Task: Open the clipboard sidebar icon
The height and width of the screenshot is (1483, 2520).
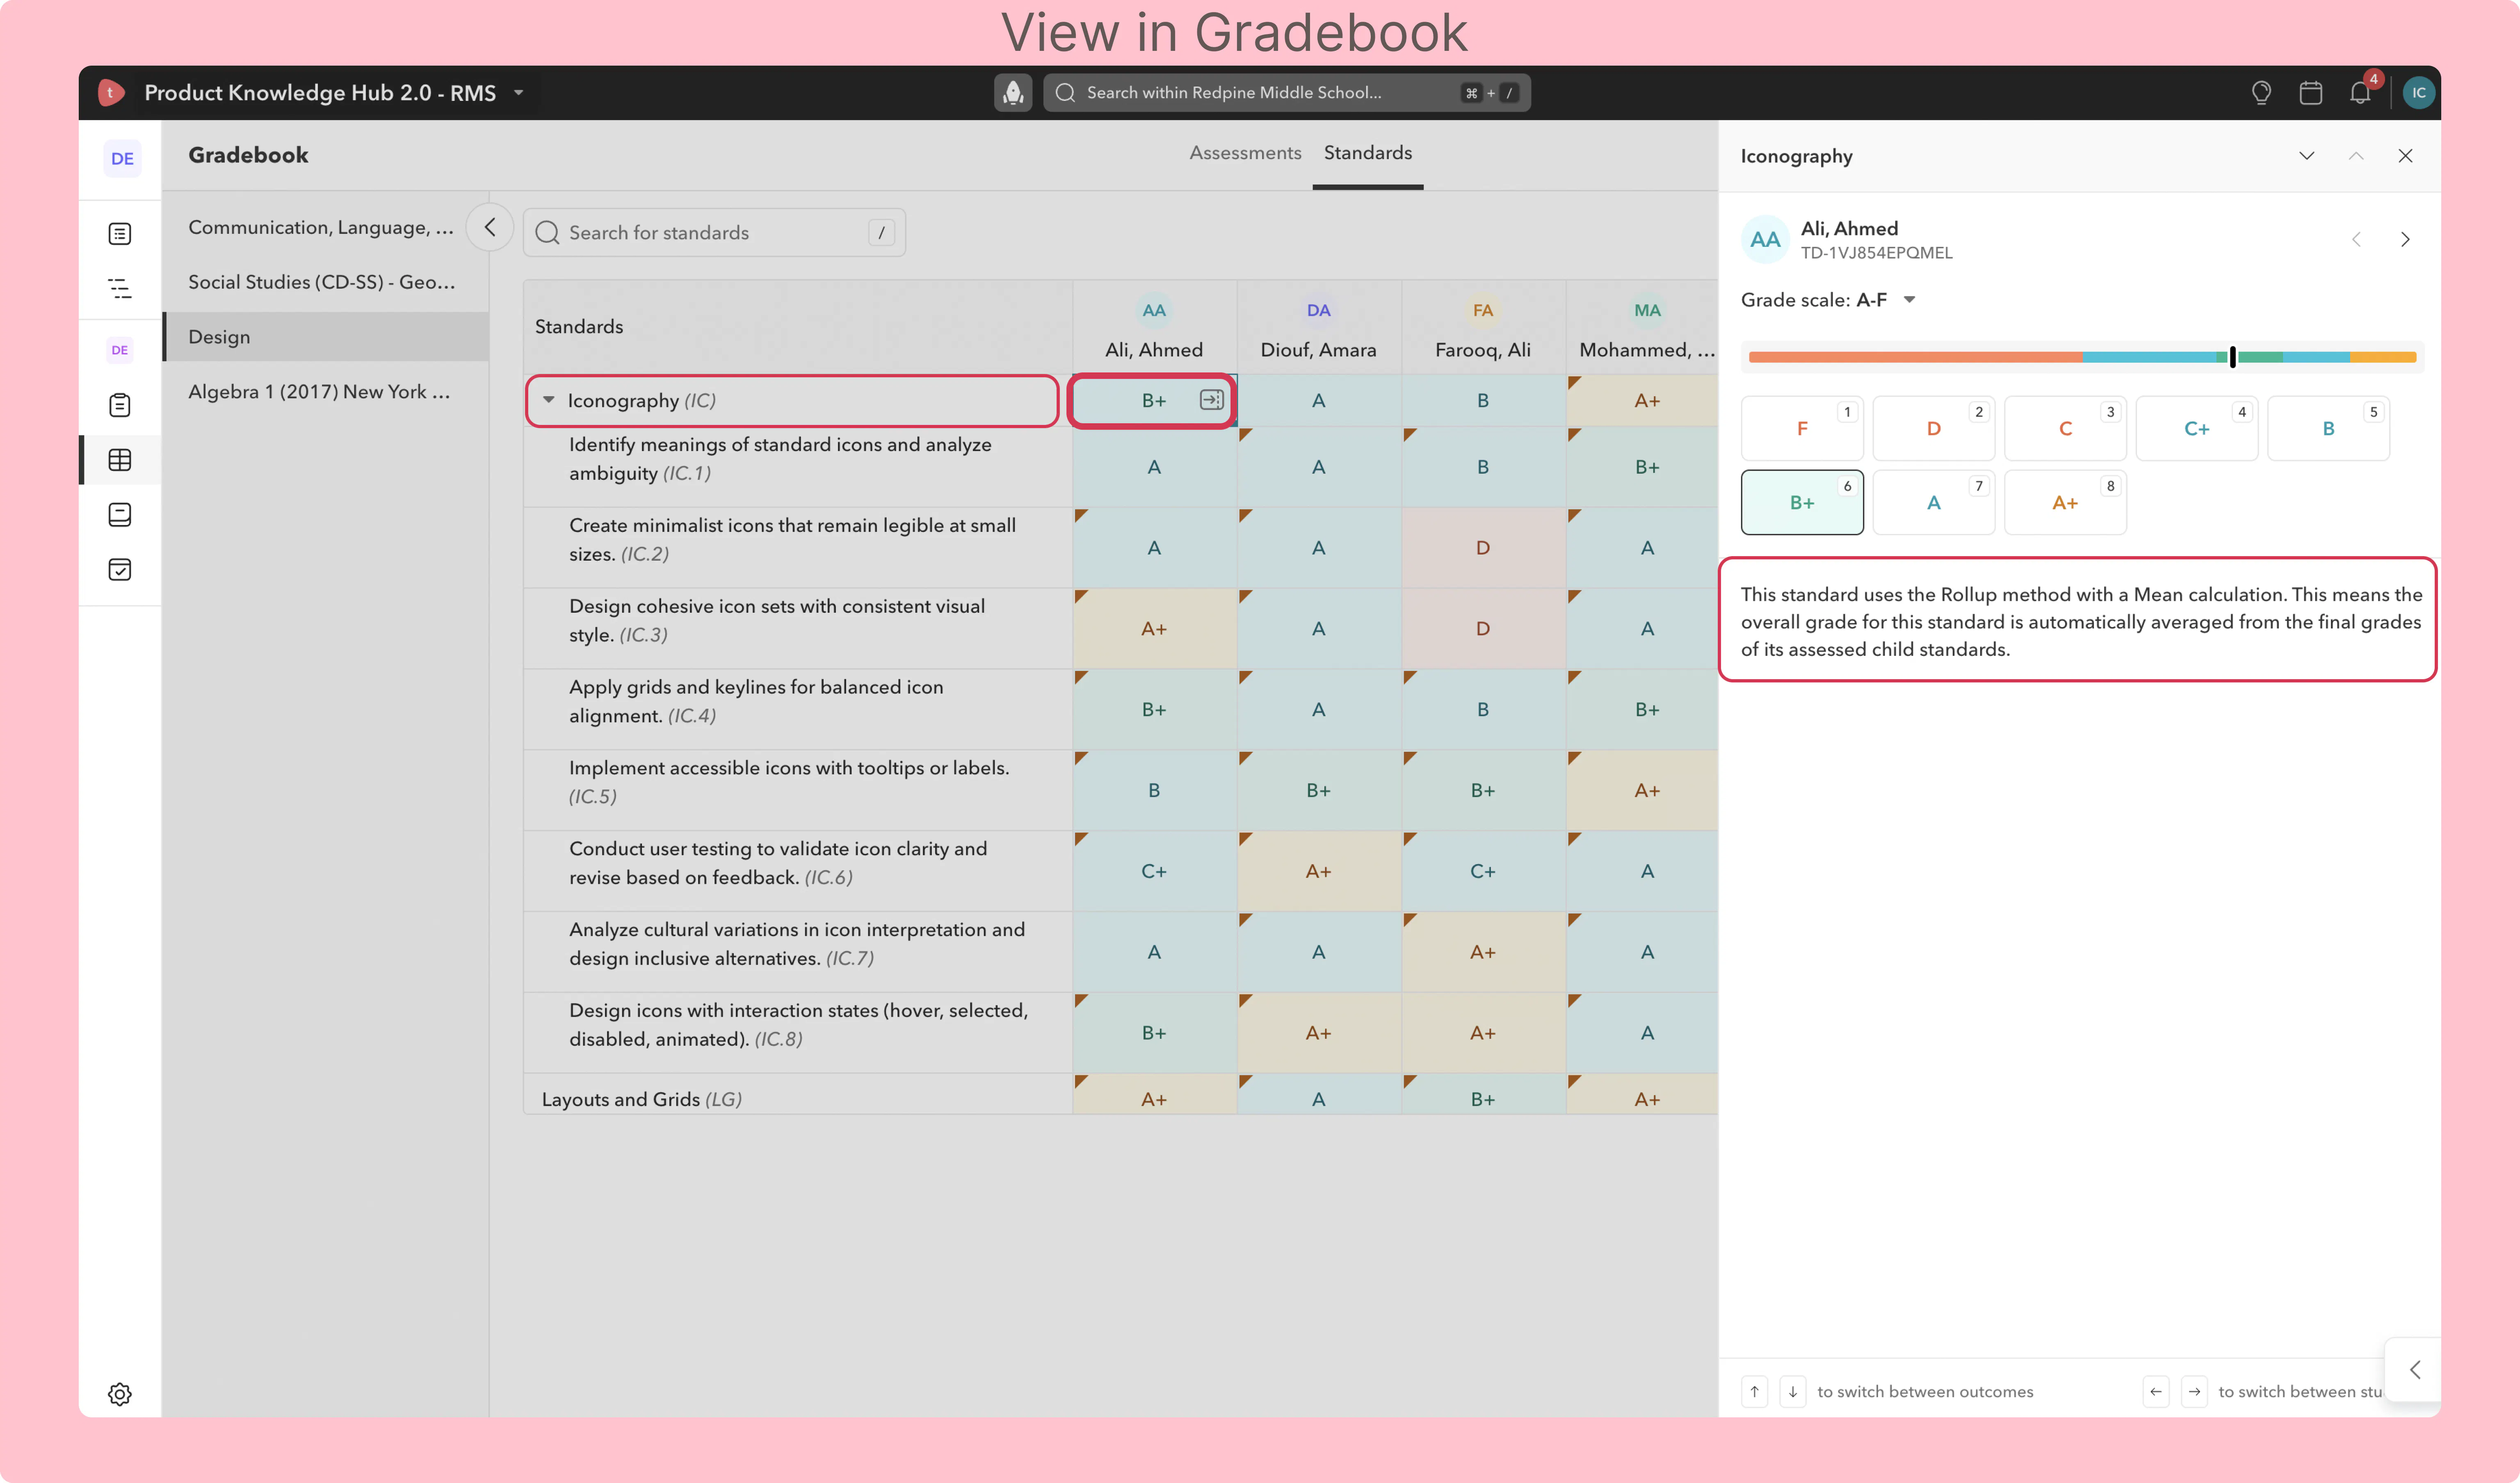Action: (120, 405)
